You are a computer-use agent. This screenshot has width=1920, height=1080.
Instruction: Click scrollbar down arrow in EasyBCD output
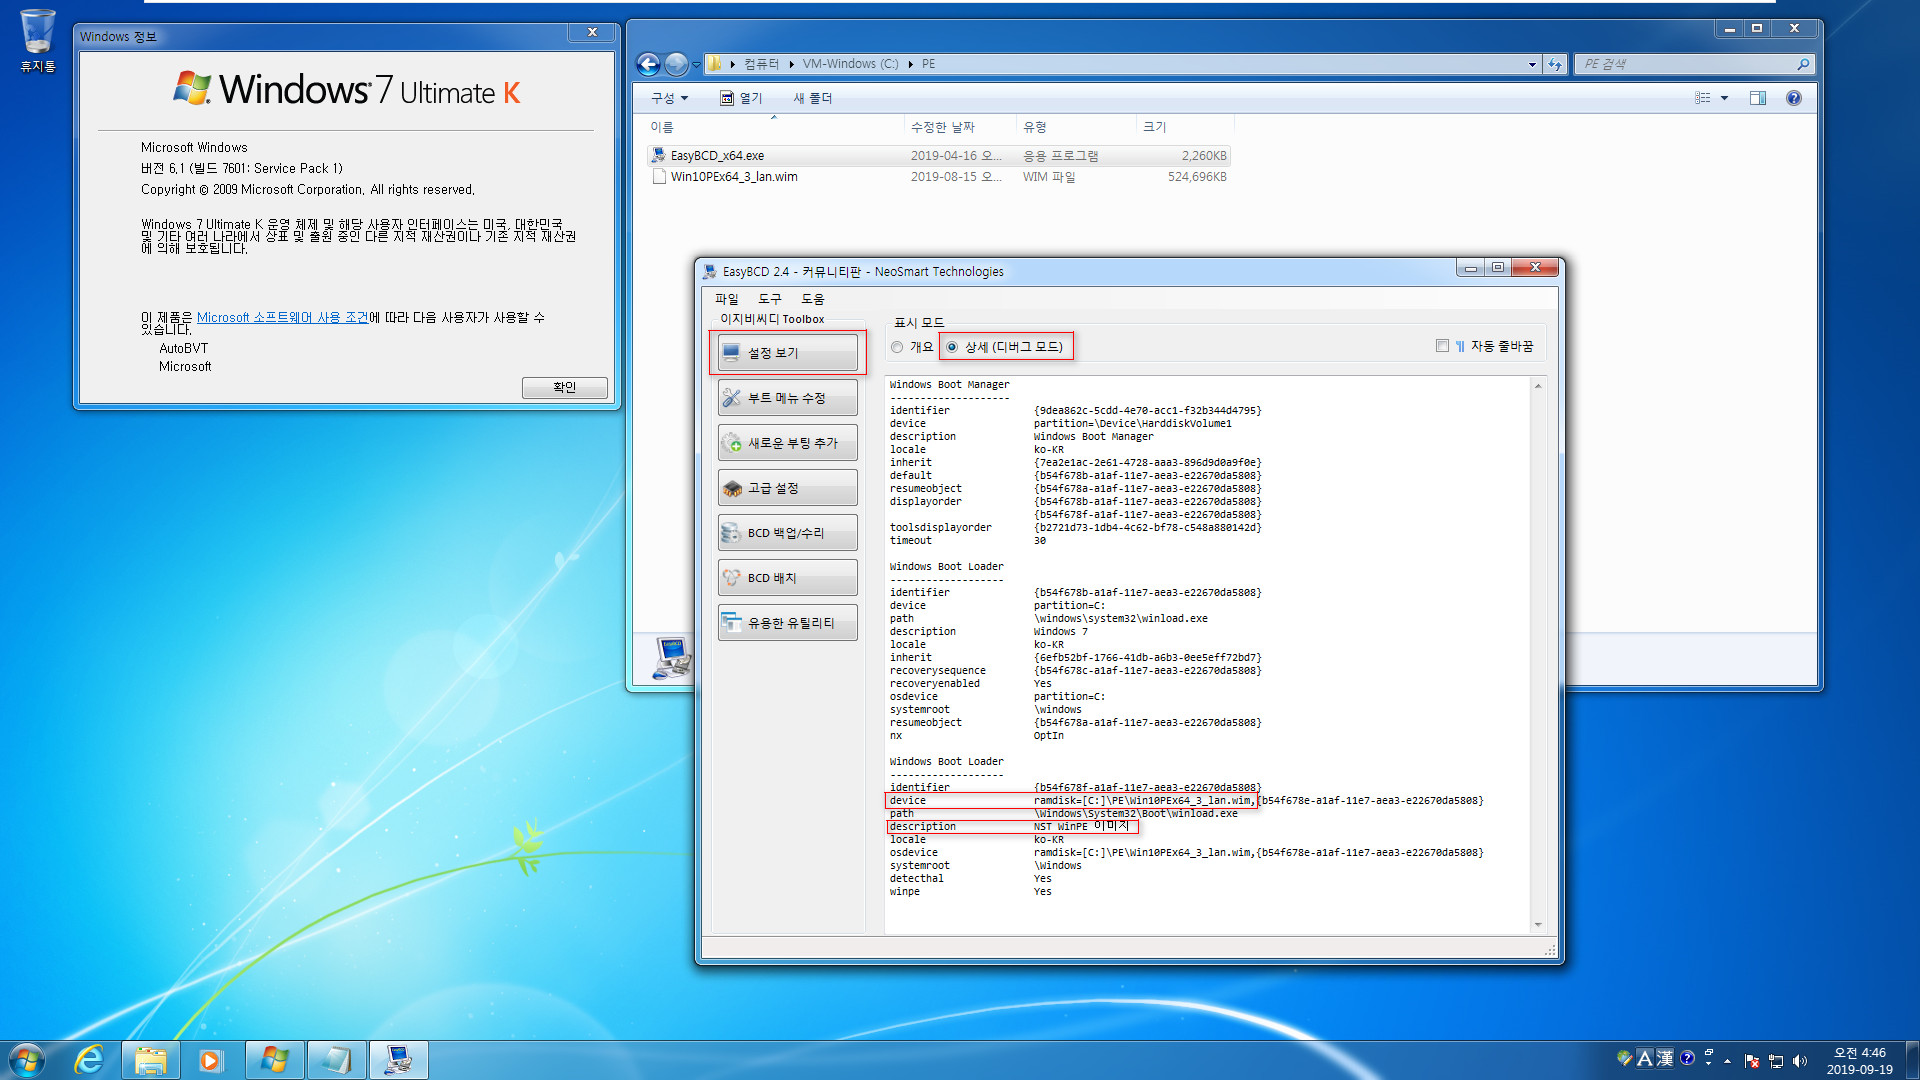tap(1538, 925)
